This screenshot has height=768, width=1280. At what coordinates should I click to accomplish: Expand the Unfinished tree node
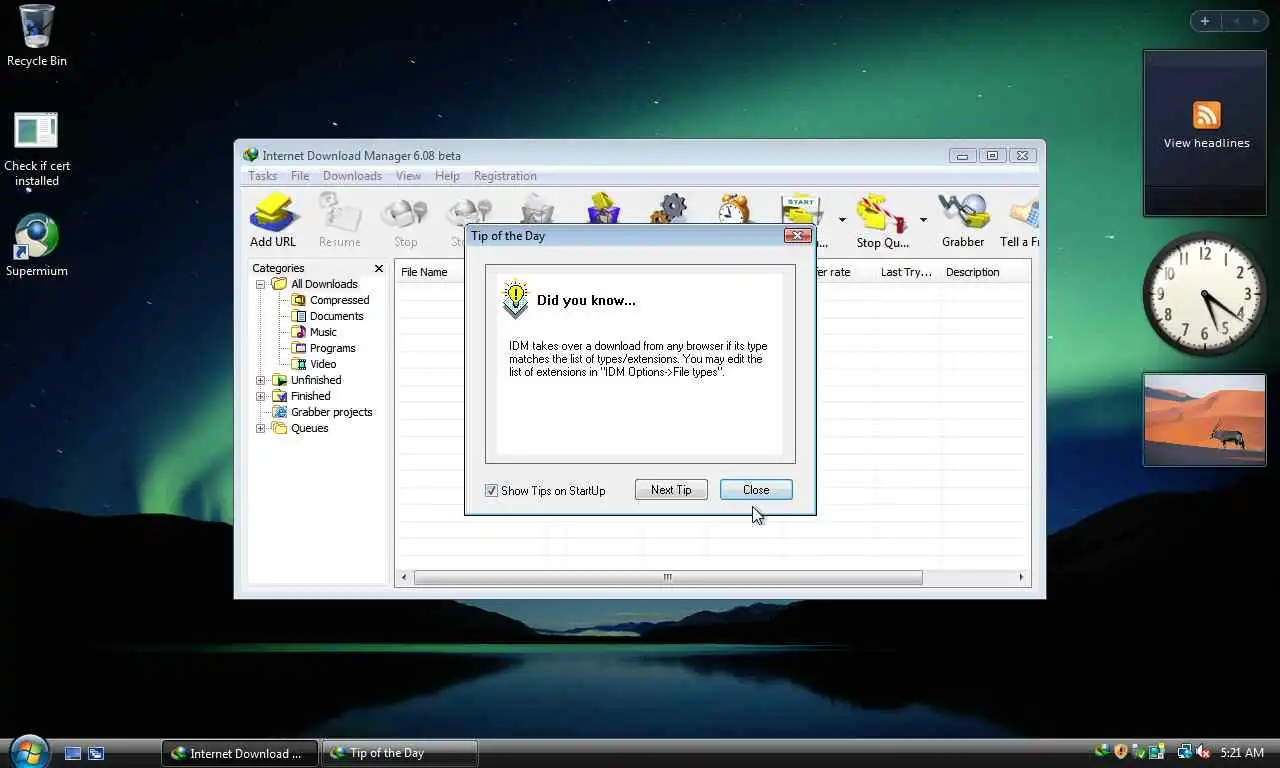click(261, 380)
